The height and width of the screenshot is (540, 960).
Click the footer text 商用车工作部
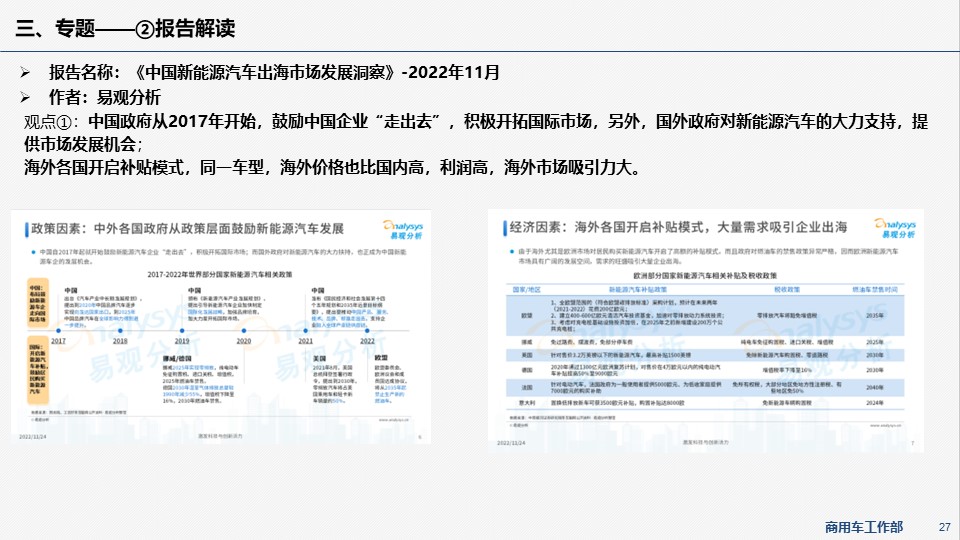click(864, 527)
